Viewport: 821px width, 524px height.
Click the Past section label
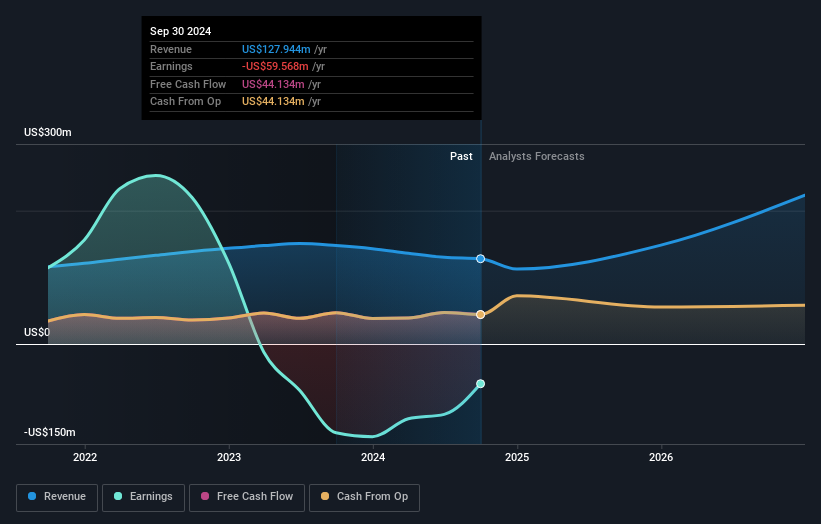click(461, 157)
